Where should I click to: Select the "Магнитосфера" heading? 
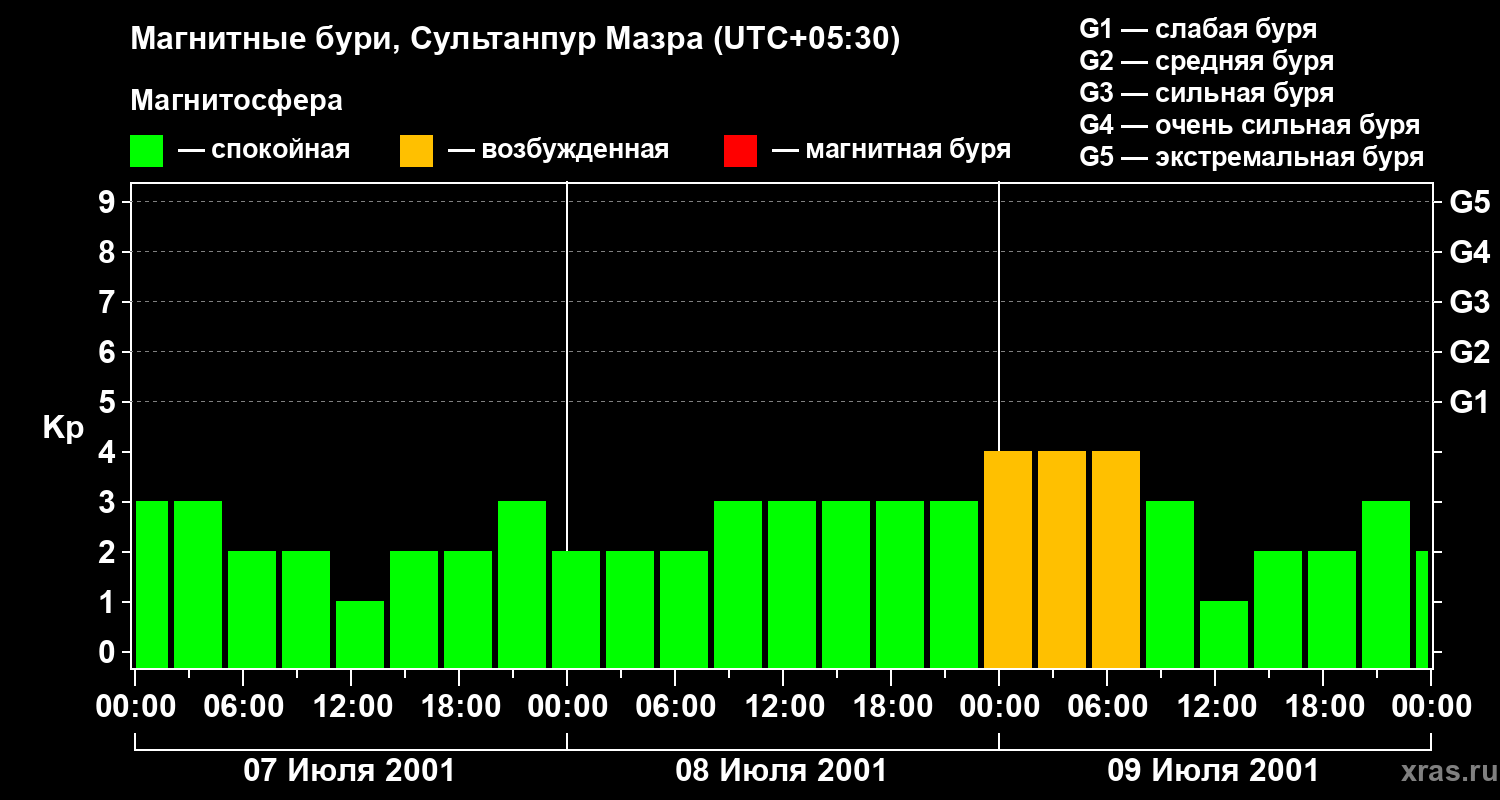click(237, 101)
